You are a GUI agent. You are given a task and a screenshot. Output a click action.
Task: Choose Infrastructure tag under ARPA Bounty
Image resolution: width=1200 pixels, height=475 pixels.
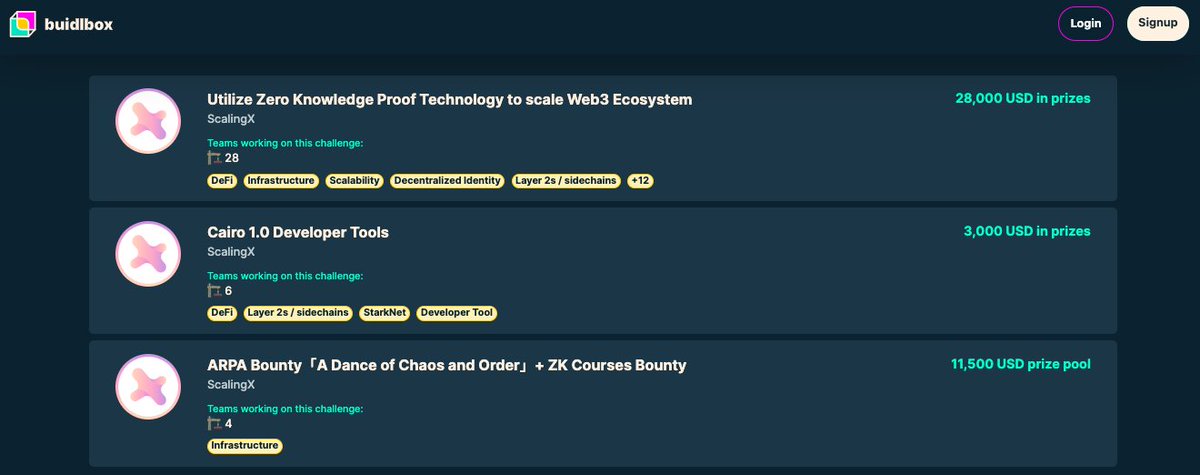(x=245, y=446)
